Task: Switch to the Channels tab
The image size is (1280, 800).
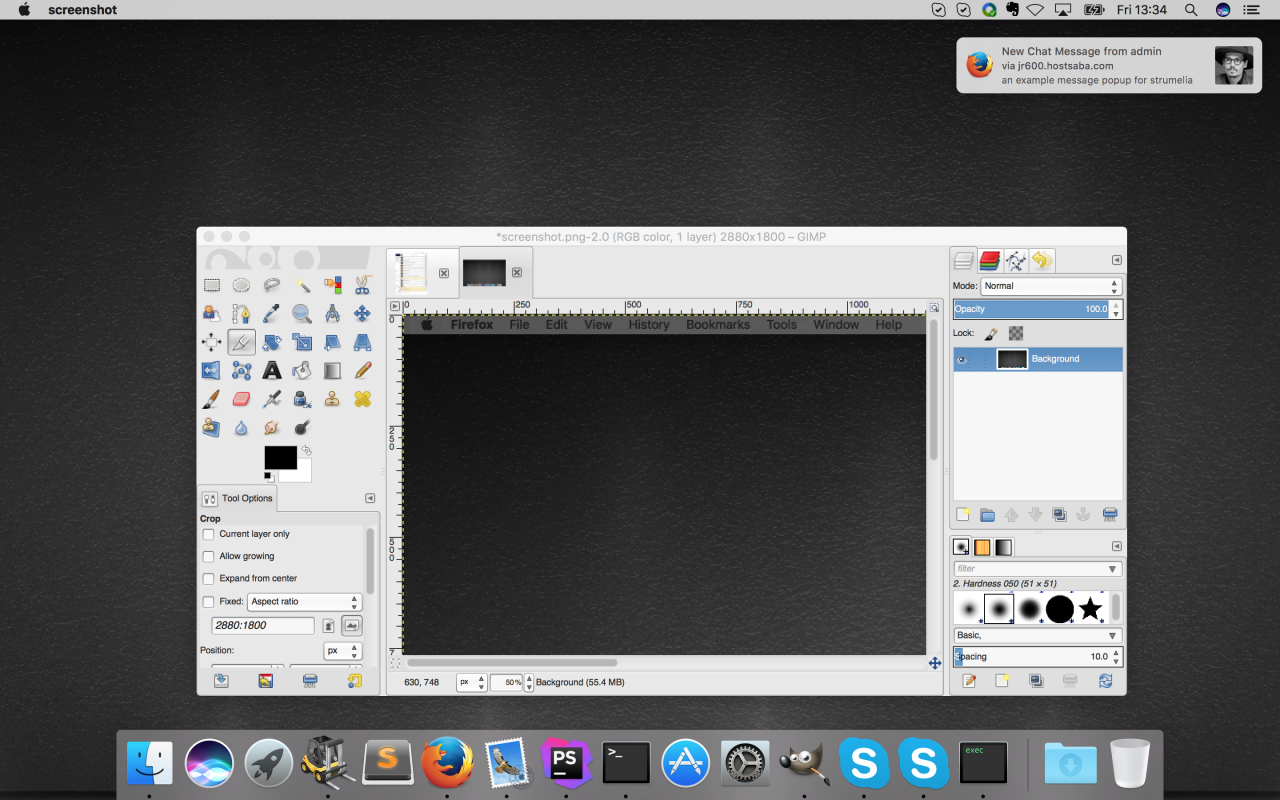Action: [990, 261]
